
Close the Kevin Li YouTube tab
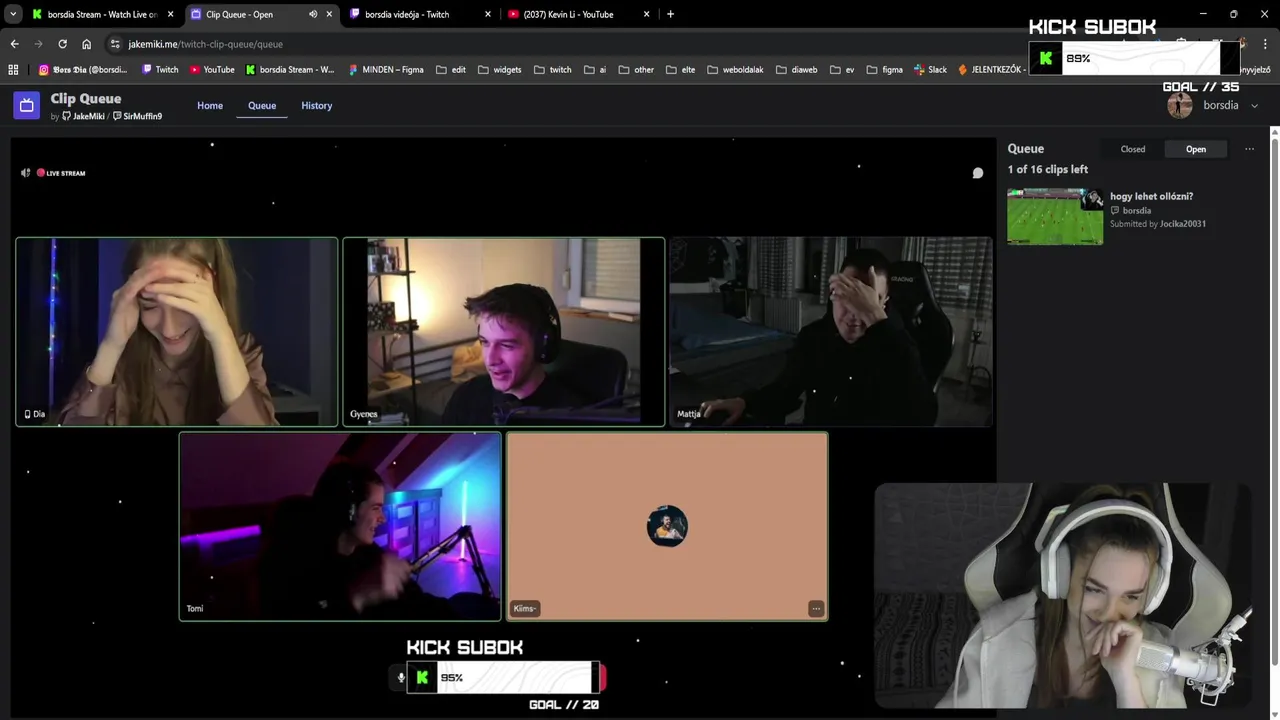(x=647, y=14)
